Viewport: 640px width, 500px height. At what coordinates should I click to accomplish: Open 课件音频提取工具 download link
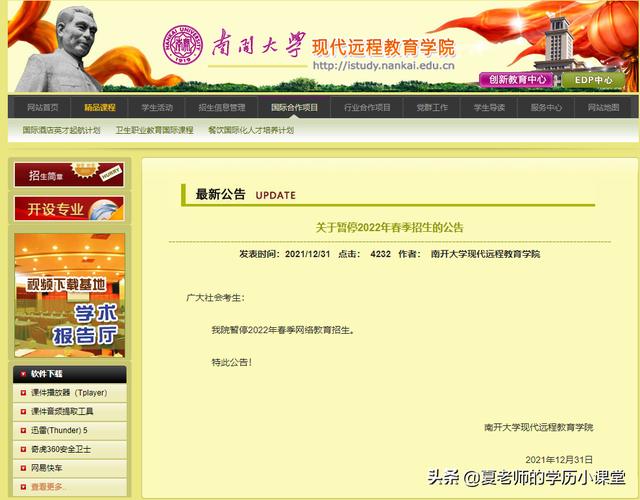[x=62, y=411]
